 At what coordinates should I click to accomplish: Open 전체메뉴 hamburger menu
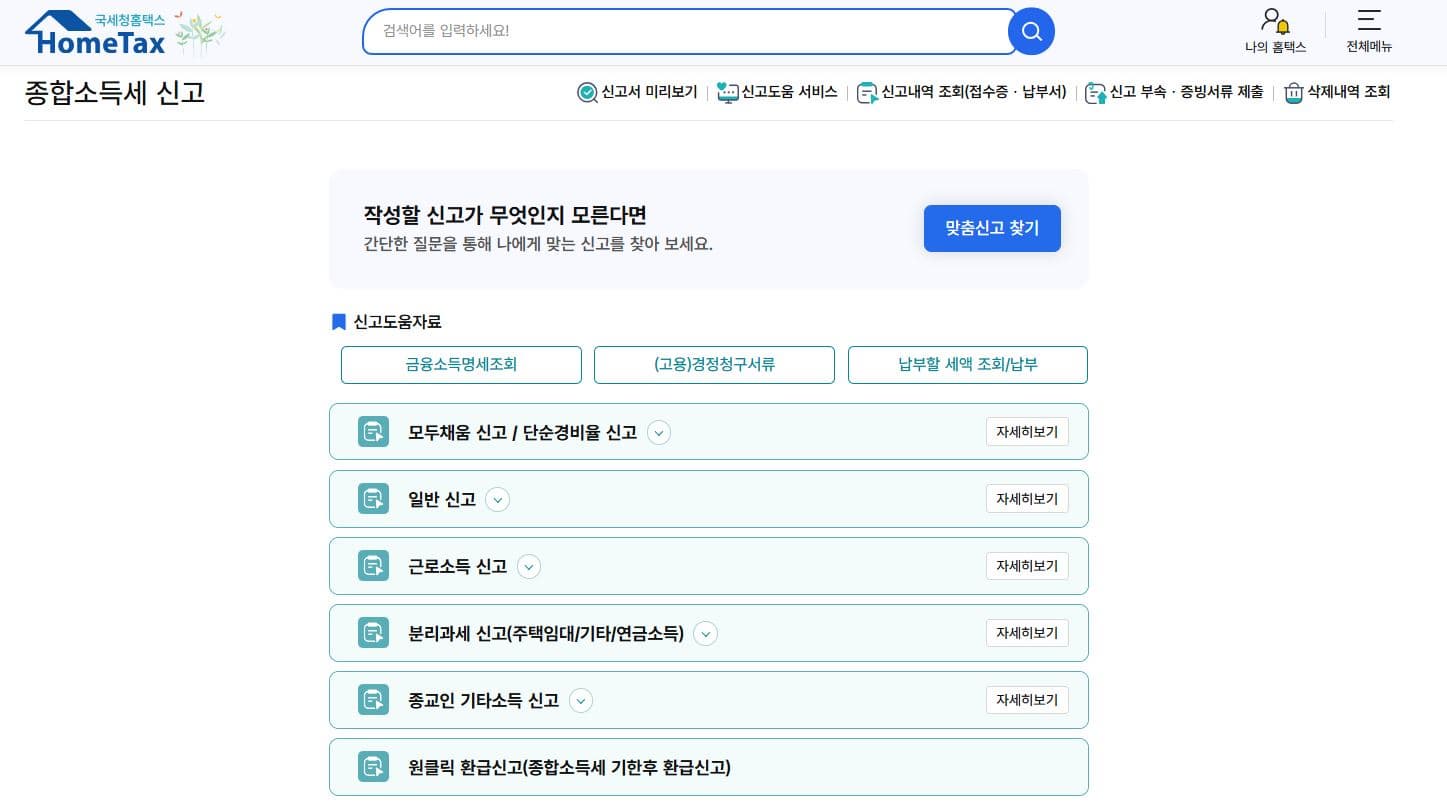1369,21
